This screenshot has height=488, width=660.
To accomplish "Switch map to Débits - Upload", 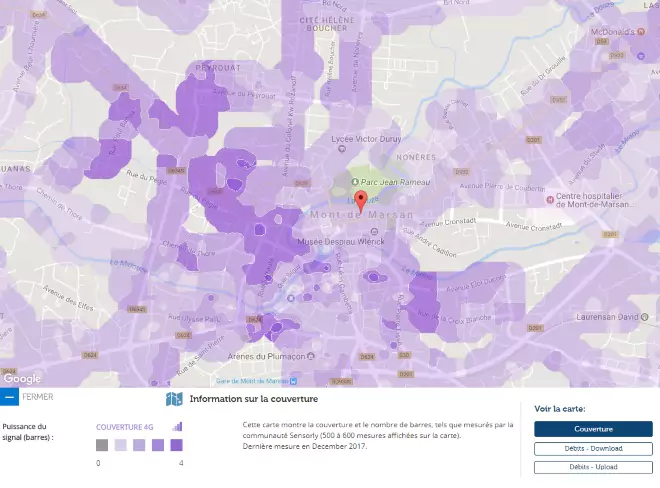I will 593,466.
